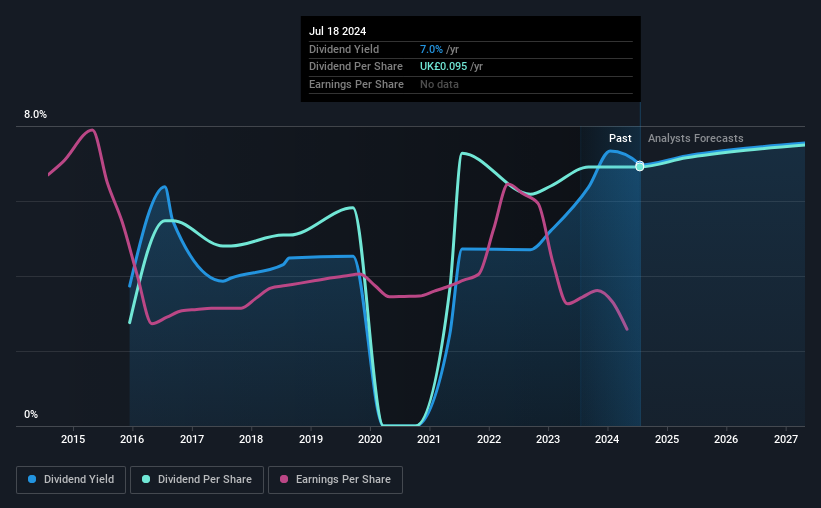Click the 2023 x-axis label
Image resolution: width=821 pixels, height=508 pixels.
pos(548,439)
